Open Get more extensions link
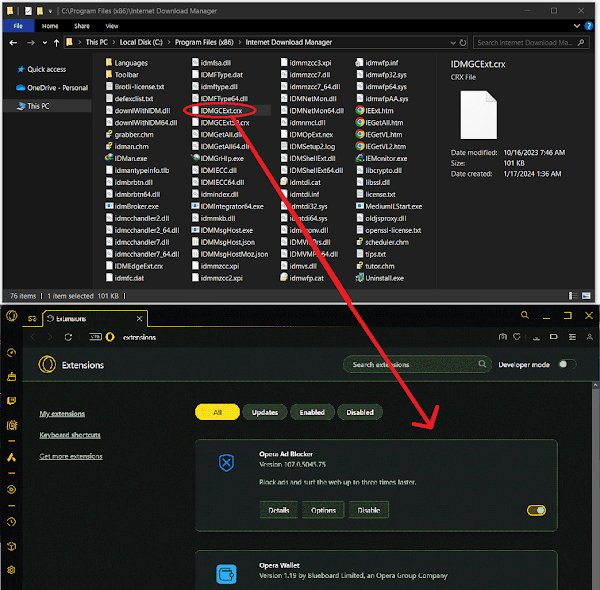Screen dimensions: 600x590 point(71,456)
